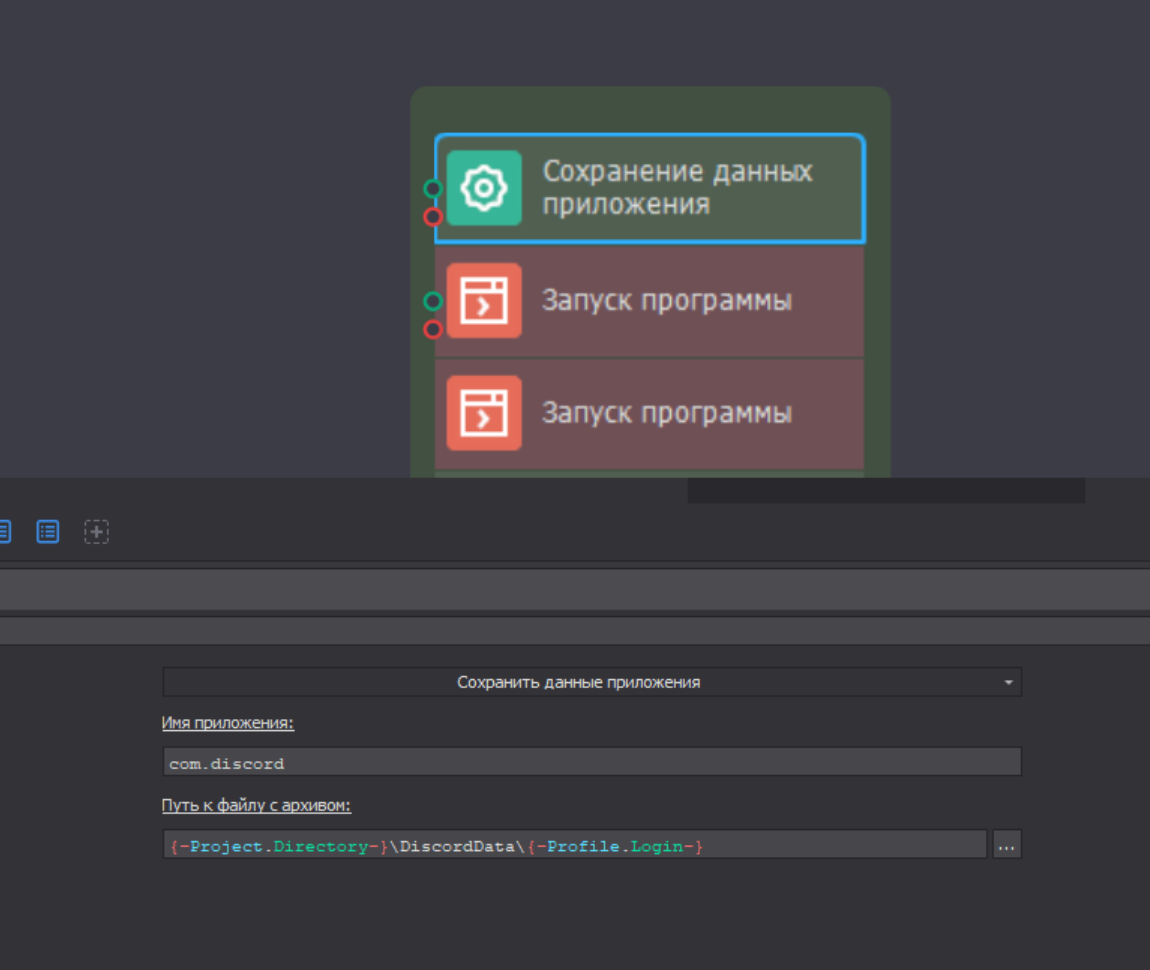
Task: Click red error port of first Запуск программы
Action: click(x=432, y=329)
